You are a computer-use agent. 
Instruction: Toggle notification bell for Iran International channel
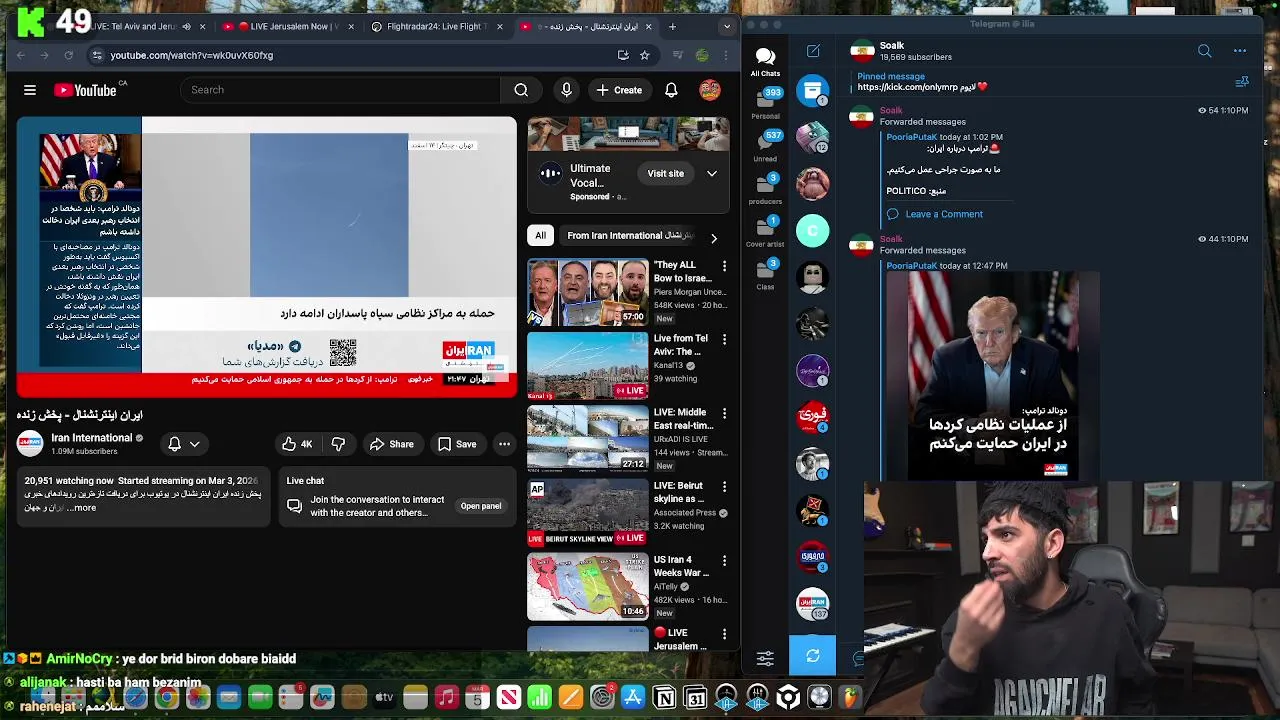[x=184, y=444]
